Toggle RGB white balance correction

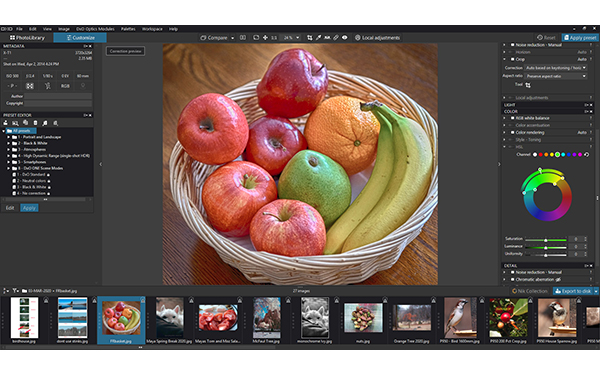[x=512, y=118]
